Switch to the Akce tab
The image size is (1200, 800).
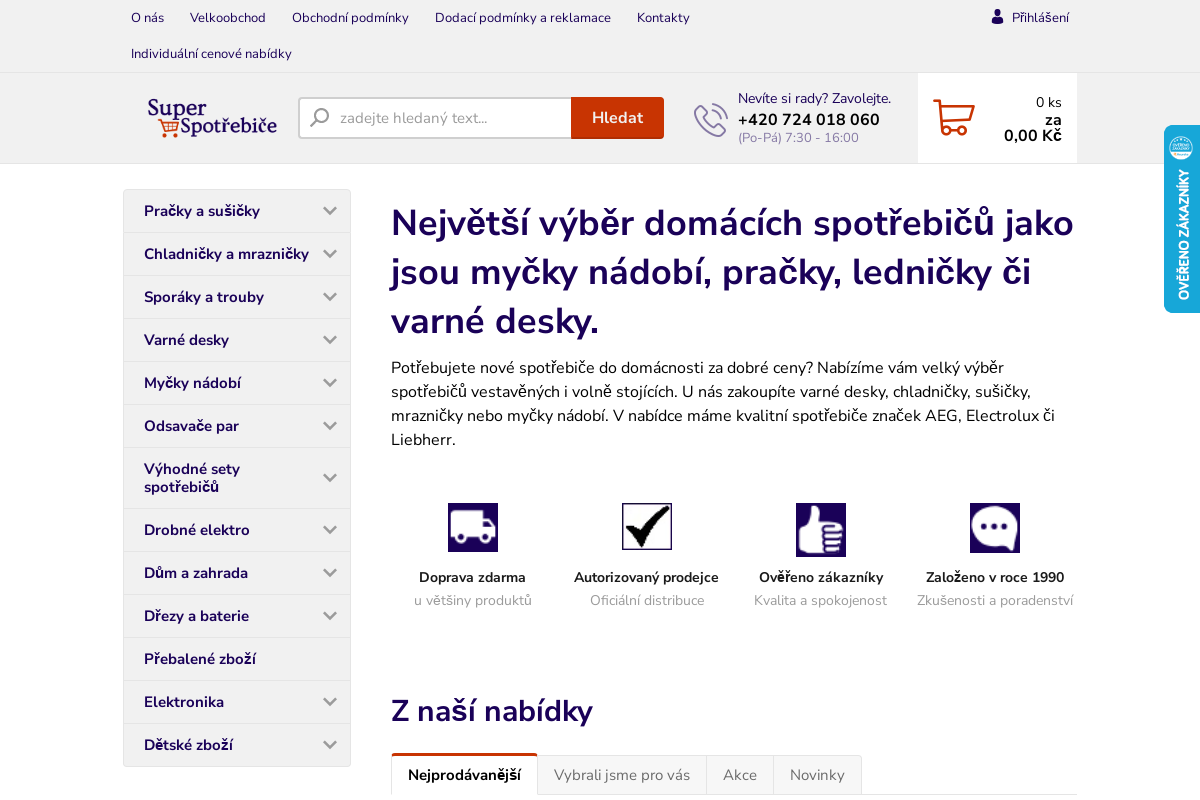coord(739,774)
